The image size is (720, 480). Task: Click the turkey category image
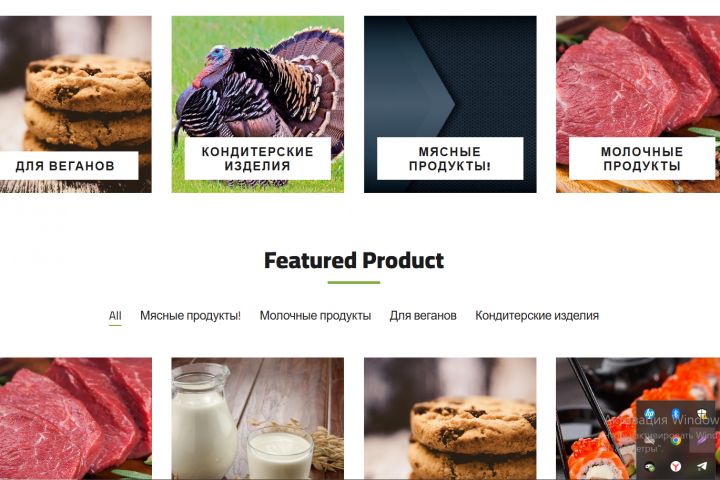[257, 76]
